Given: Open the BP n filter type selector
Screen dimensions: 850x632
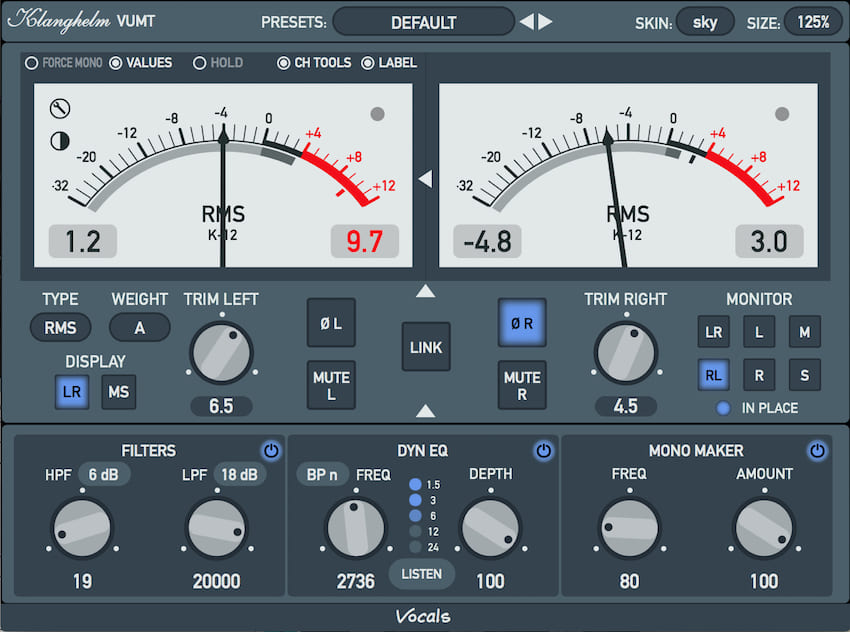Looking at the screenshot, I should point(322,475).
